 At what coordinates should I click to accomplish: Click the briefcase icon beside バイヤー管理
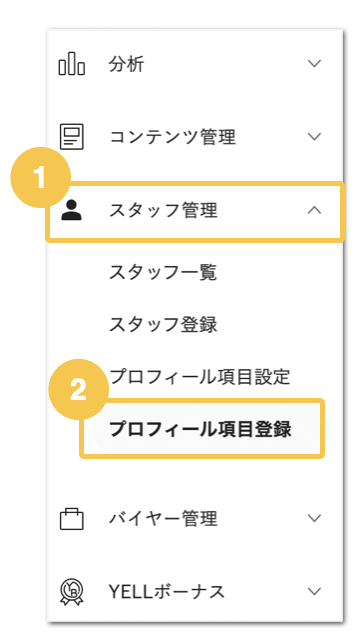71,519
